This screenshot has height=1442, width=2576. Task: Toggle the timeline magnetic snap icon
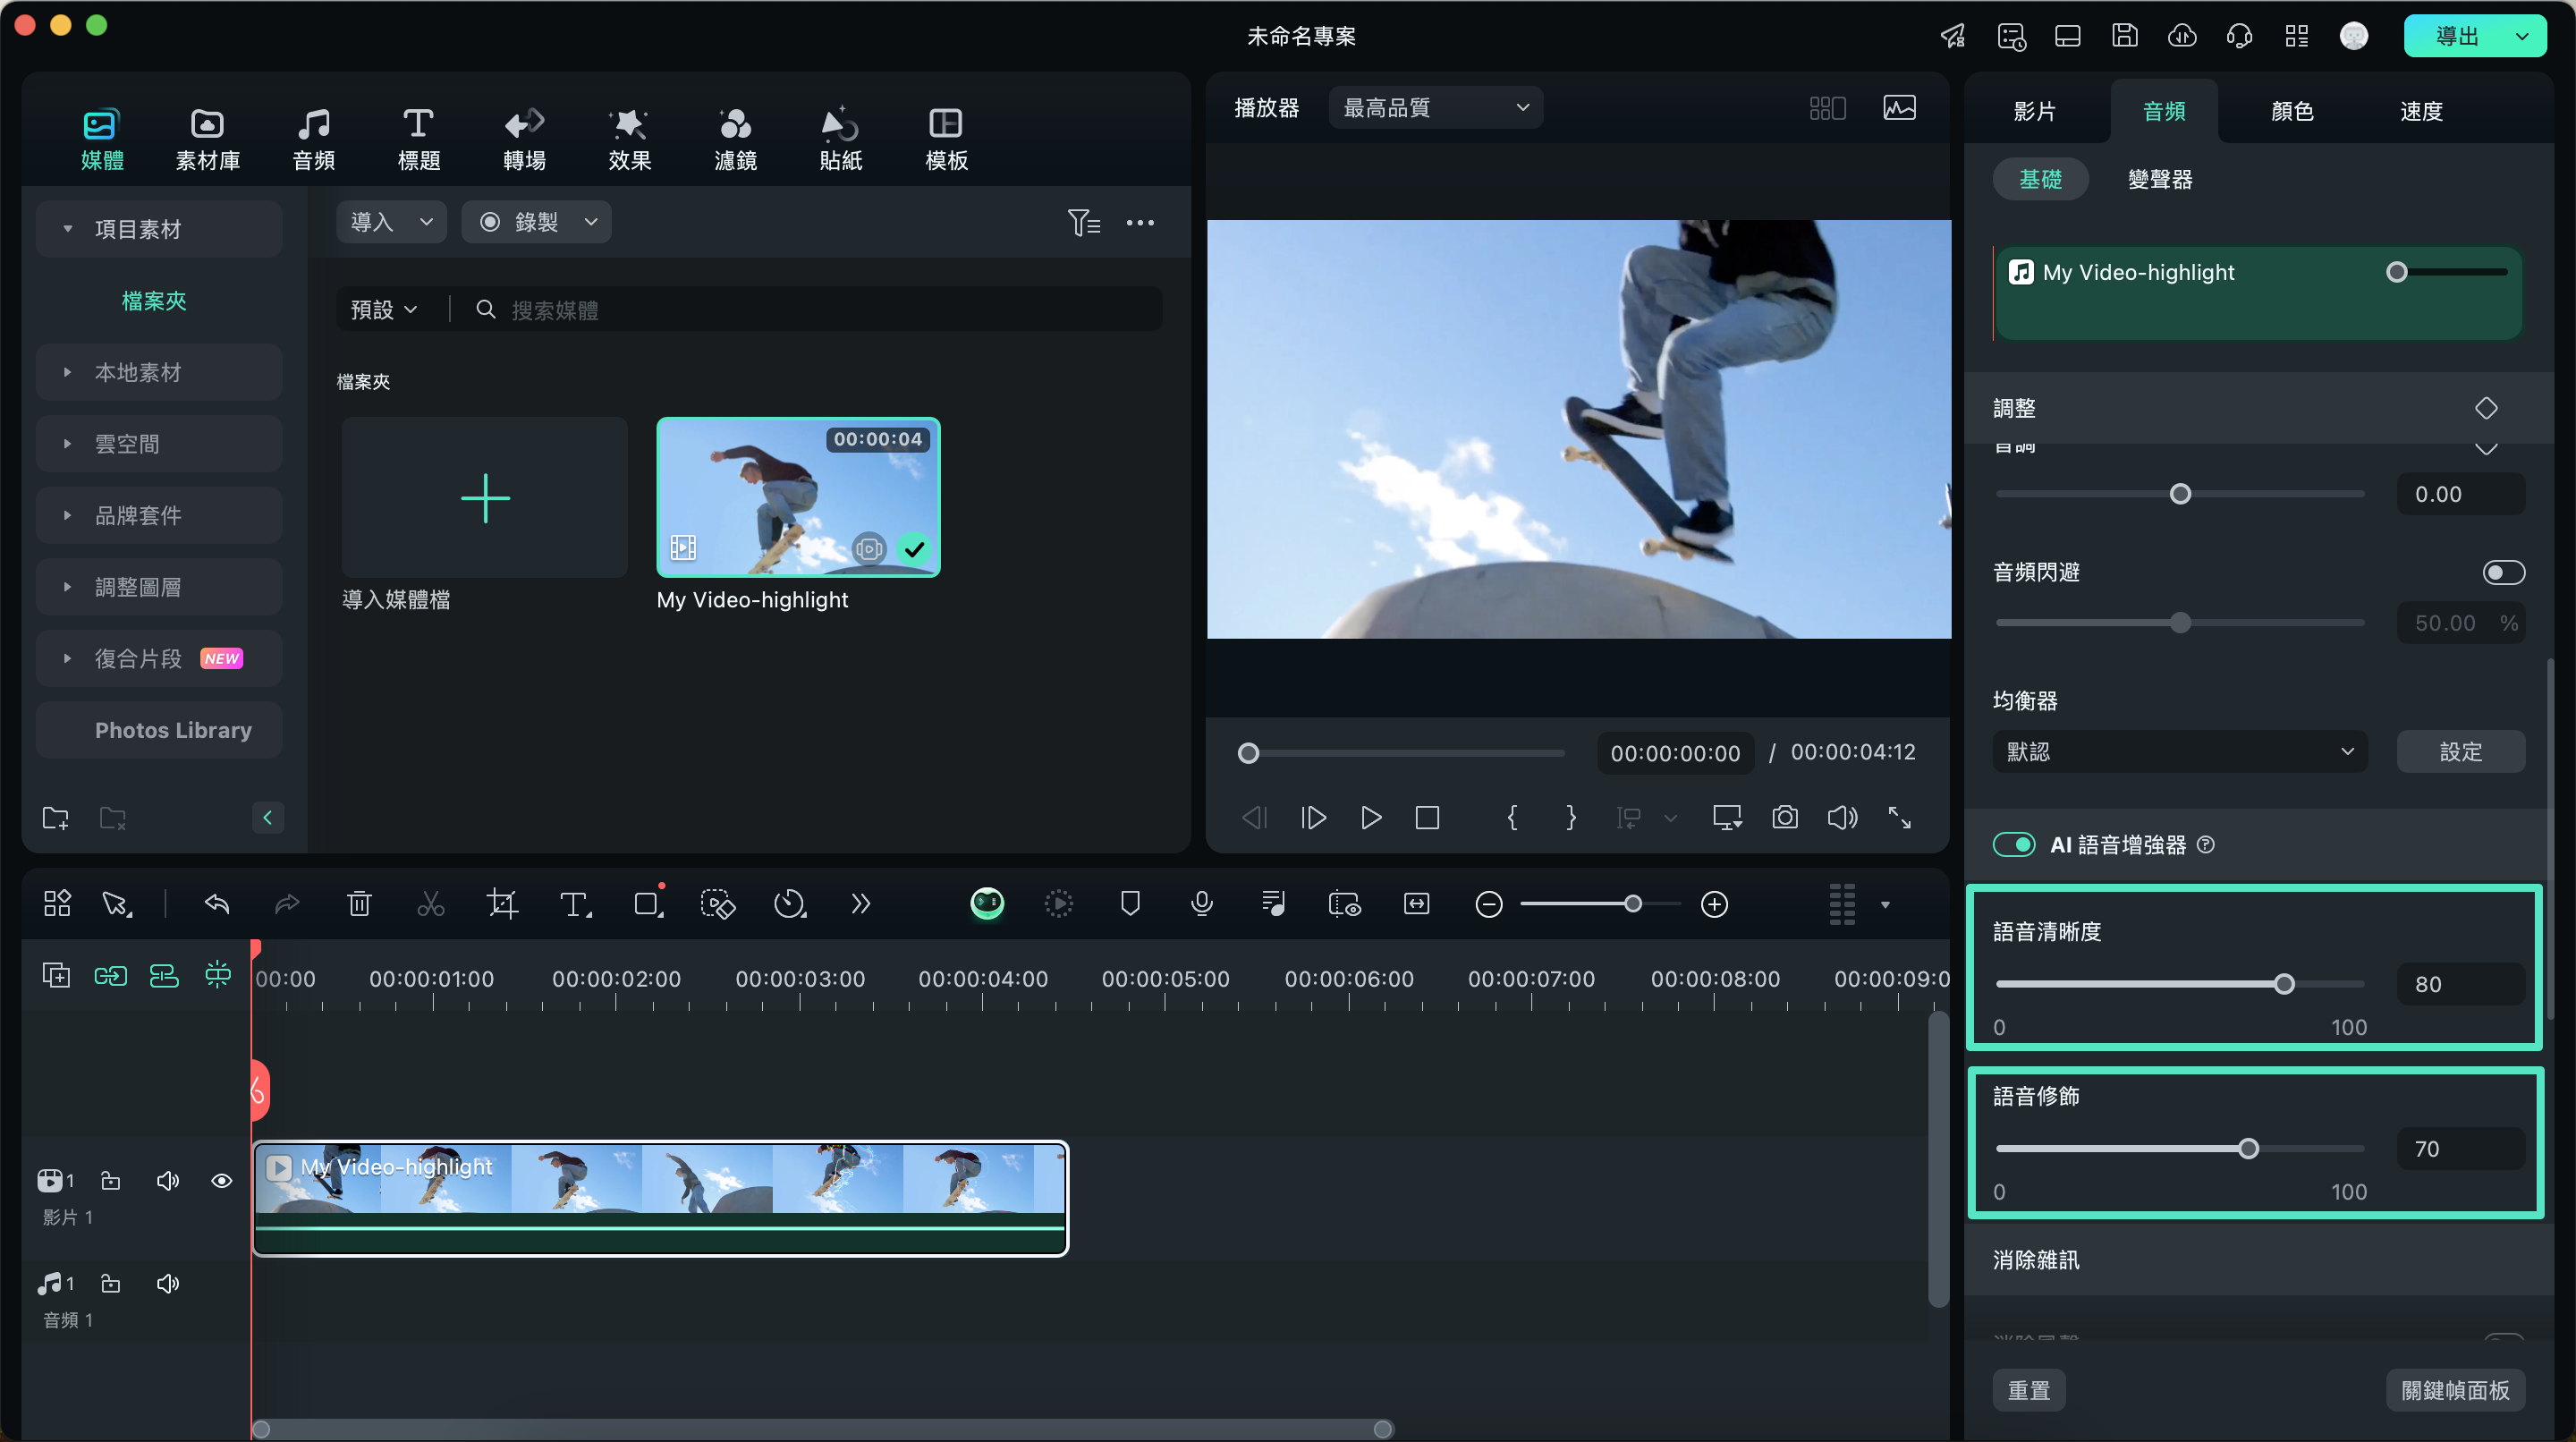217,974
